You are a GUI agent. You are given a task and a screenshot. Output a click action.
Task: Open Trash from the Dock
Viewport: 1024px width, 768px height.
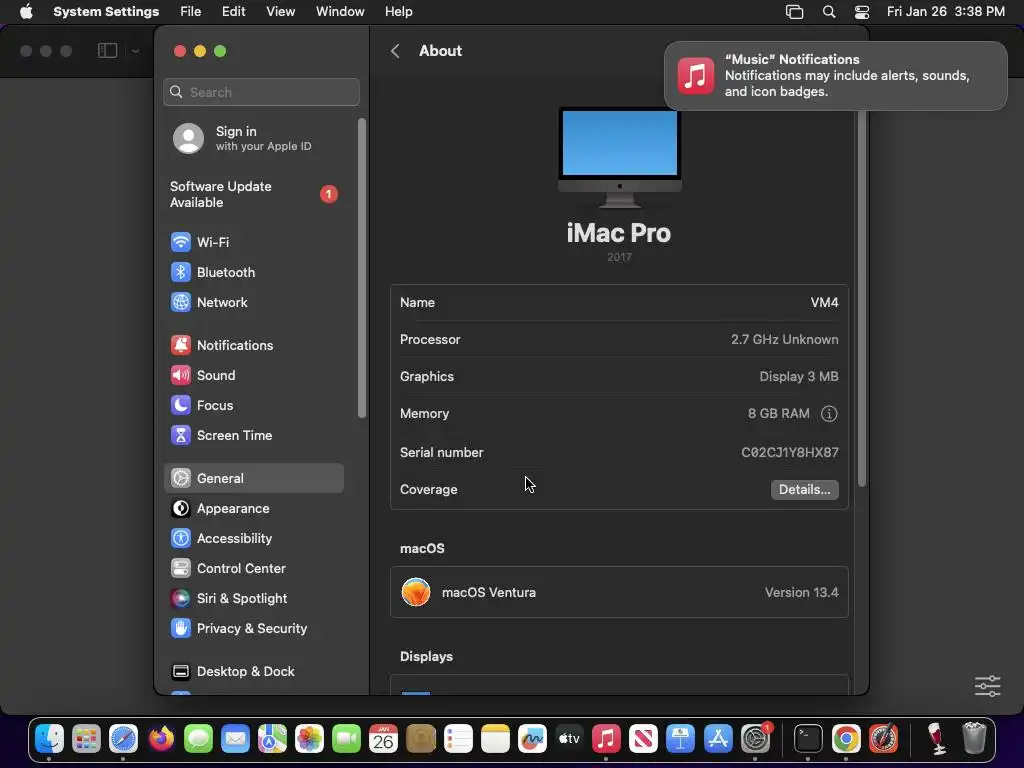click(x=974, y=739)
